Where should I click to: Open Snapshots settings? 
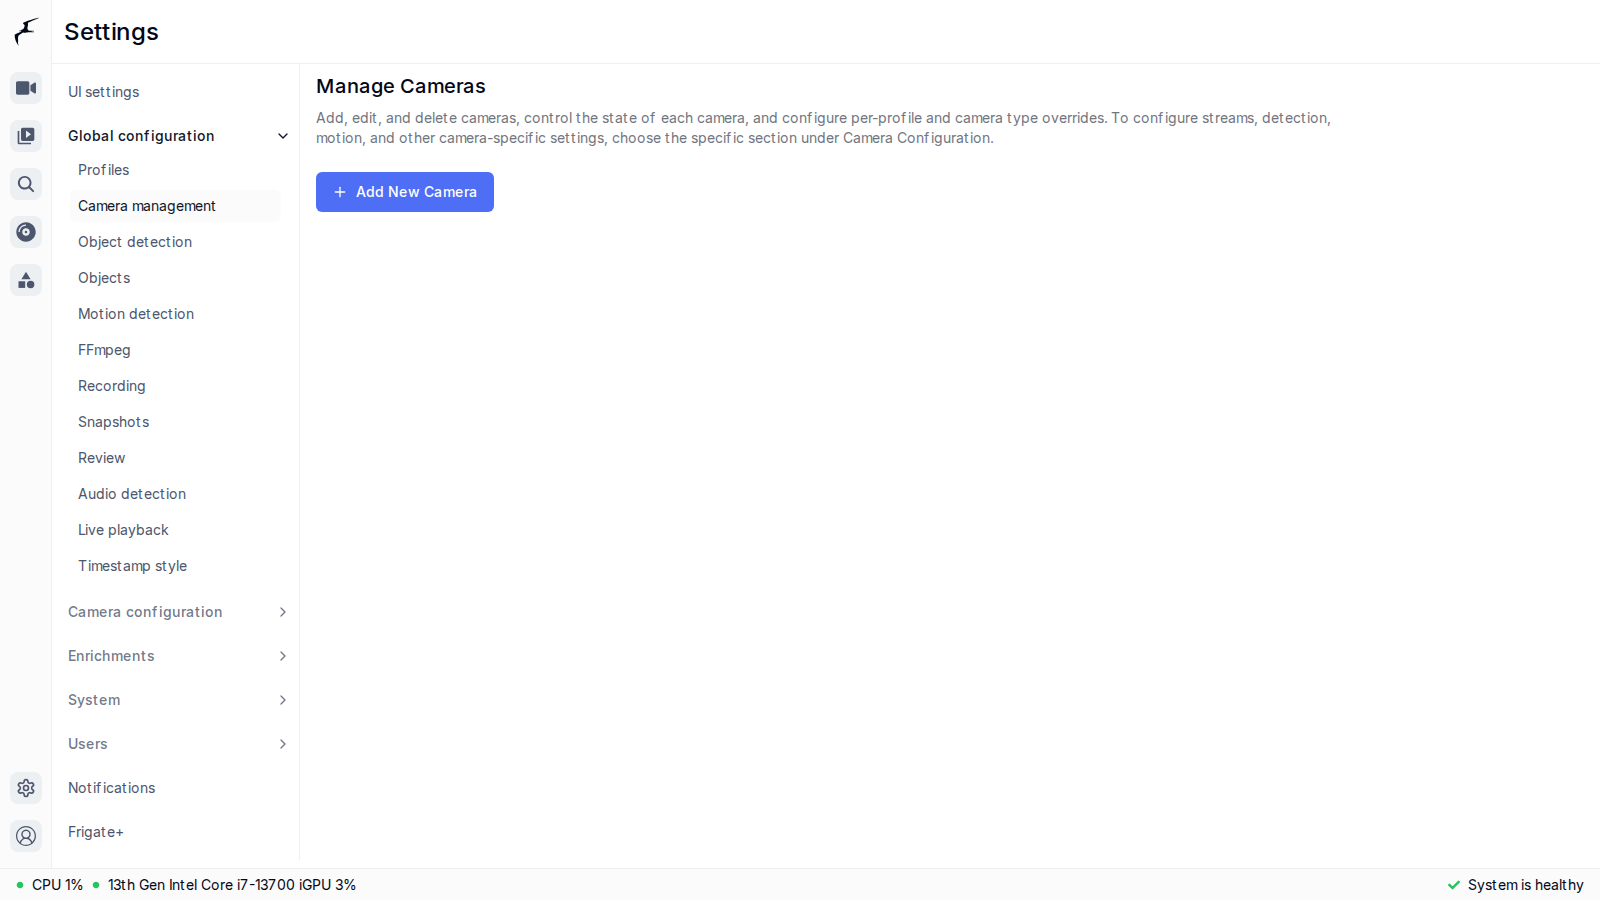[175, 422]
